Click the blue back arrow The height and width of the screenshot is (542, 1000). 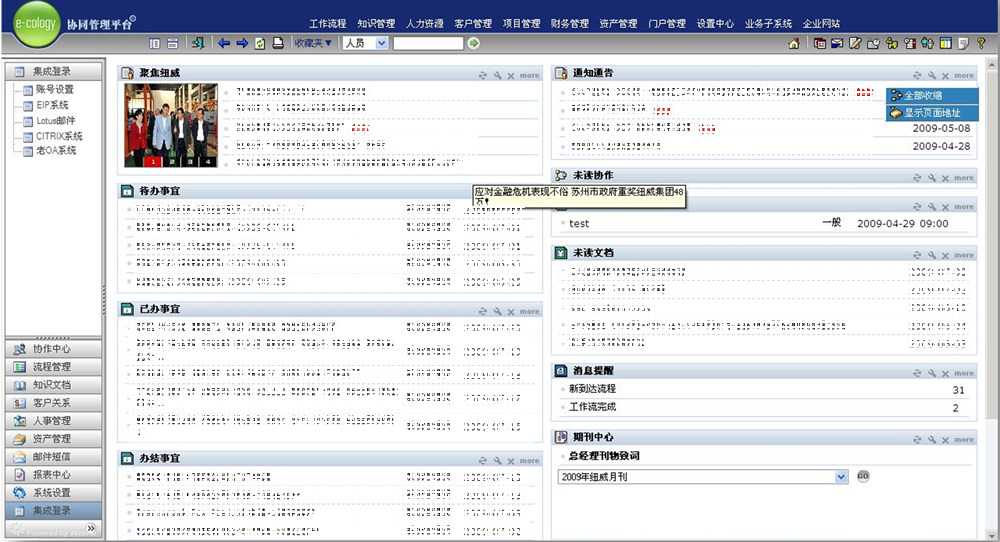coord(224,43)
